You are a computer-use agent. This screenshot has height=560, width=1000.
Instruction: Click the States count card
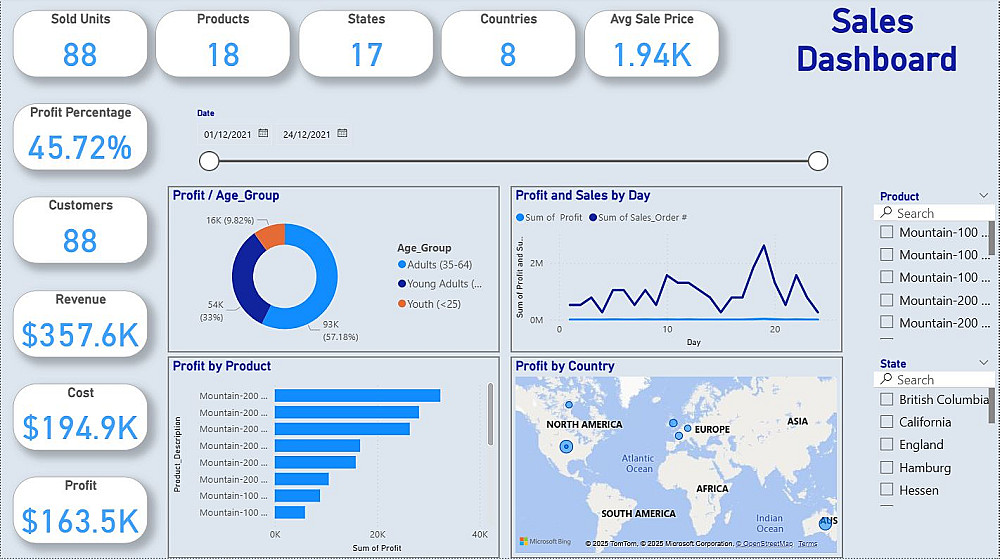pyautogui.click(x=366, y=43)
